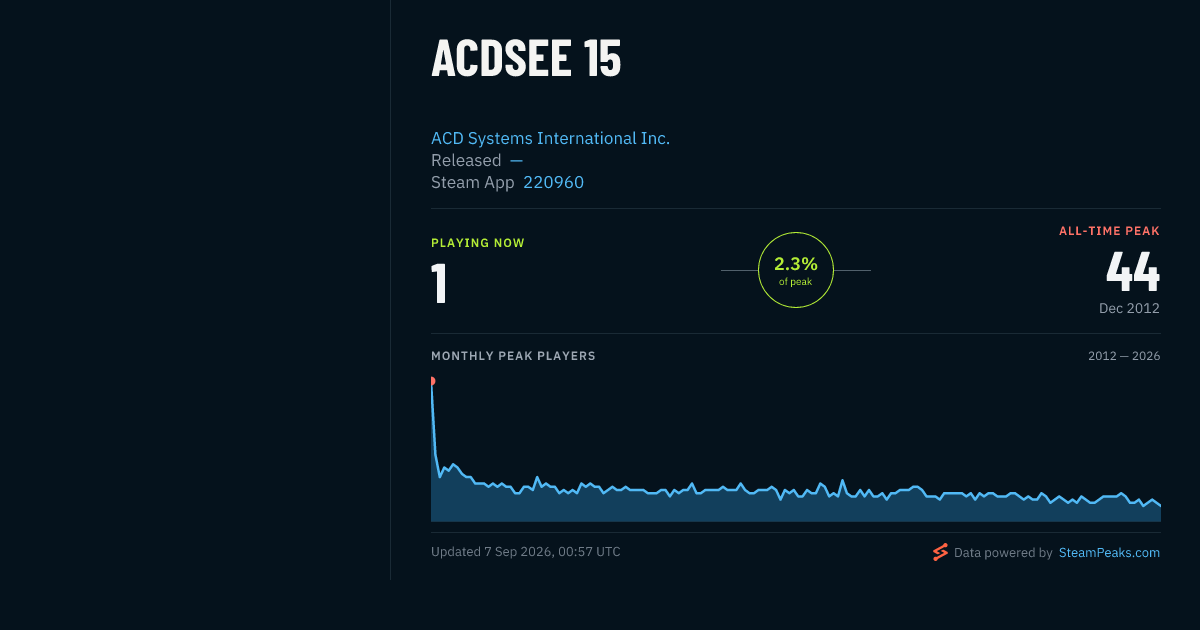Click the of peak caption in circle

point(796,282)
